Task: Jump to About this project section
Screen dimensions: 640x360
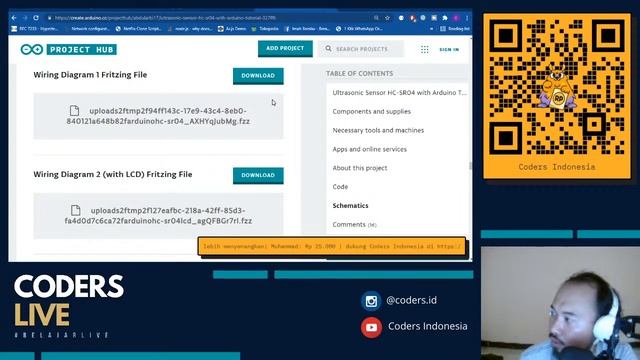Action: point(360,168)
